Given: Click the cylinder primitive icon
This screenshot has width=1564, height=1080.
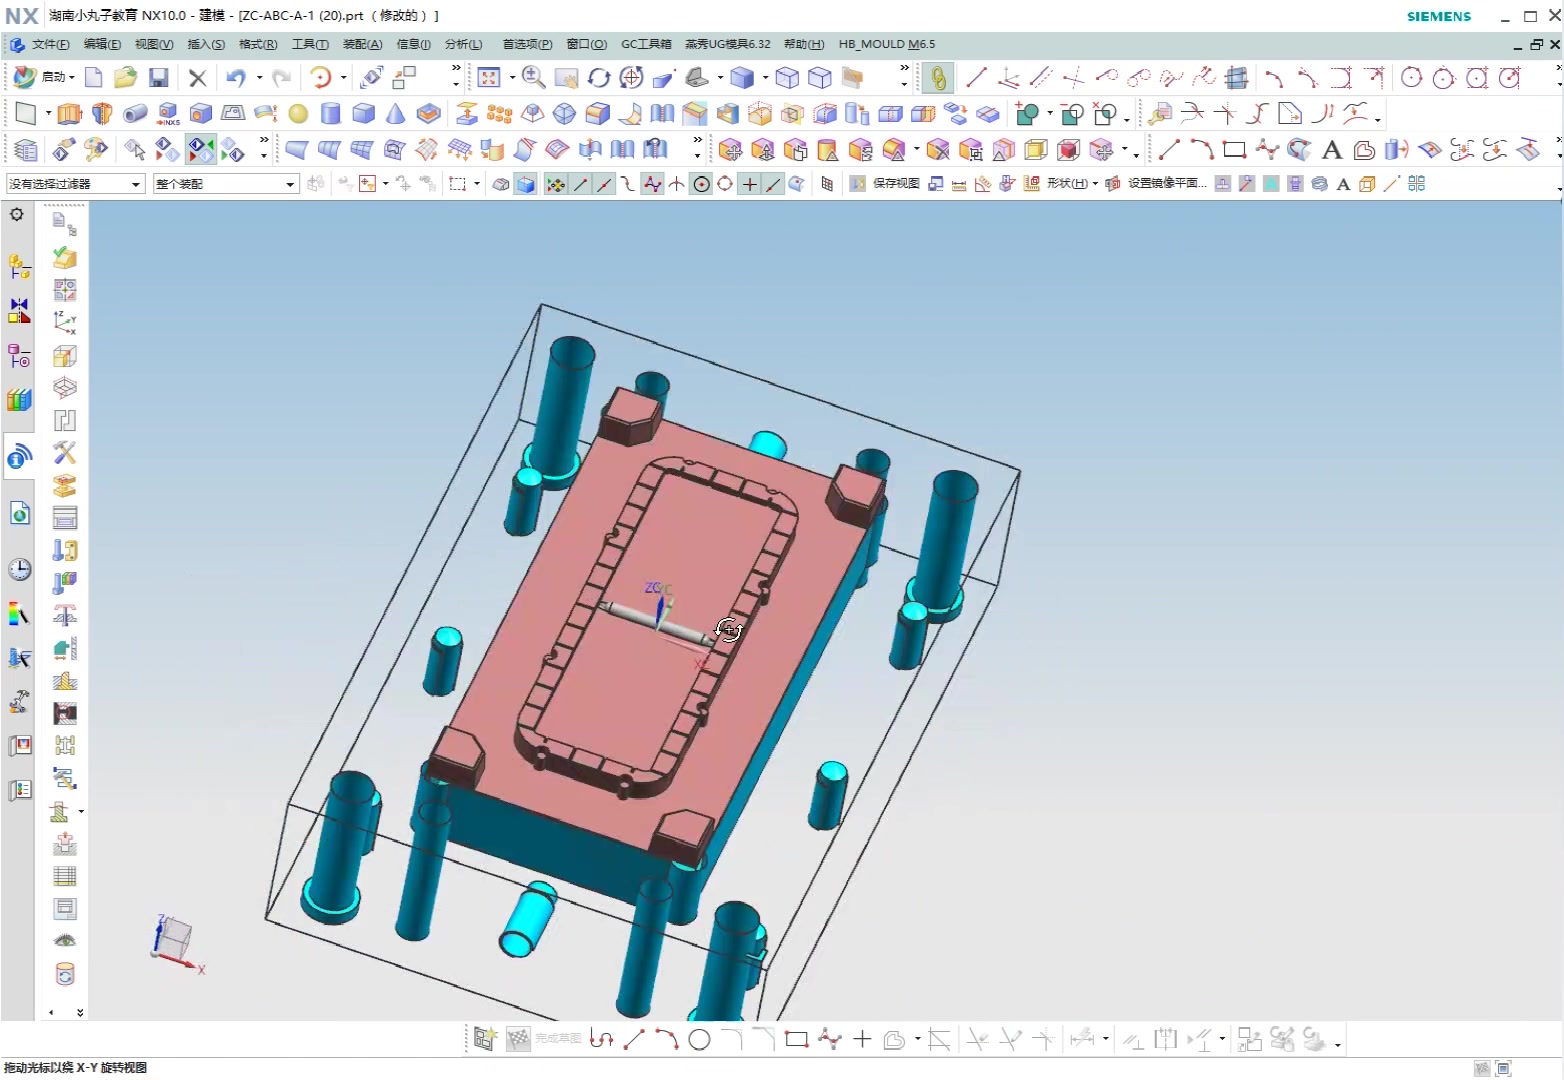Looking at the screenshot, I should [x=331, y=114].
